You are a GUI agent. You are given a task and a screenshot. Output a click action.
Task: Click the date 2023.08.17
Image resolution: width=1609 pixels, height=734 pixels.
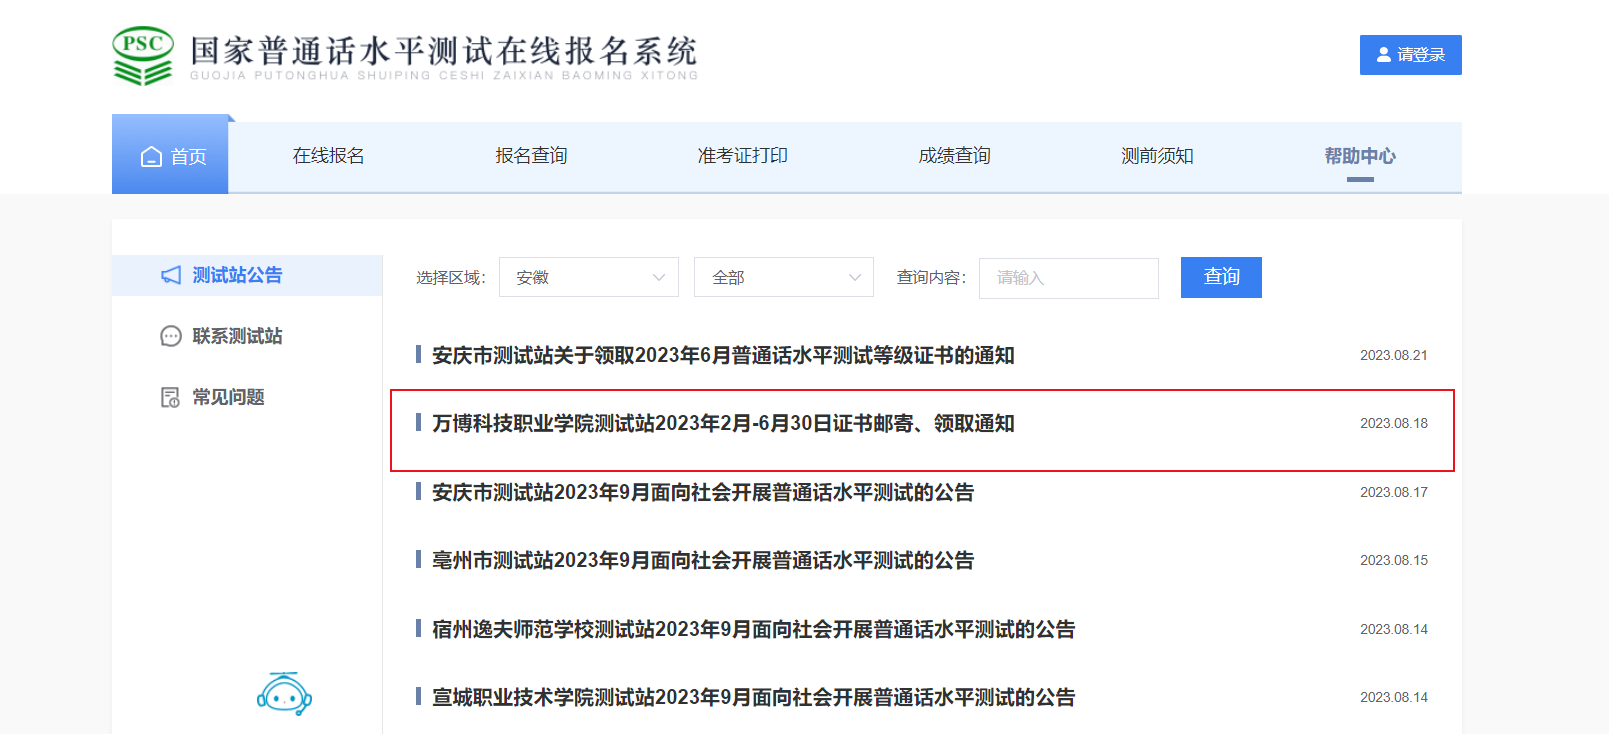pyautogui.click(x=1394, y=492)
